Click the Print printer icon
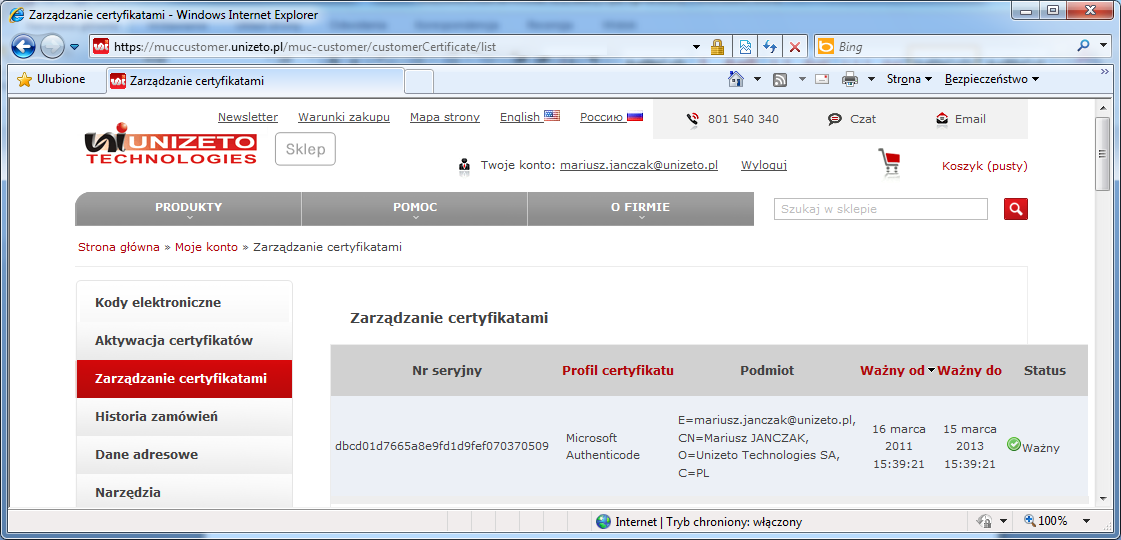Viewport: 1121px width, 540px height. [x=850, y=79]
